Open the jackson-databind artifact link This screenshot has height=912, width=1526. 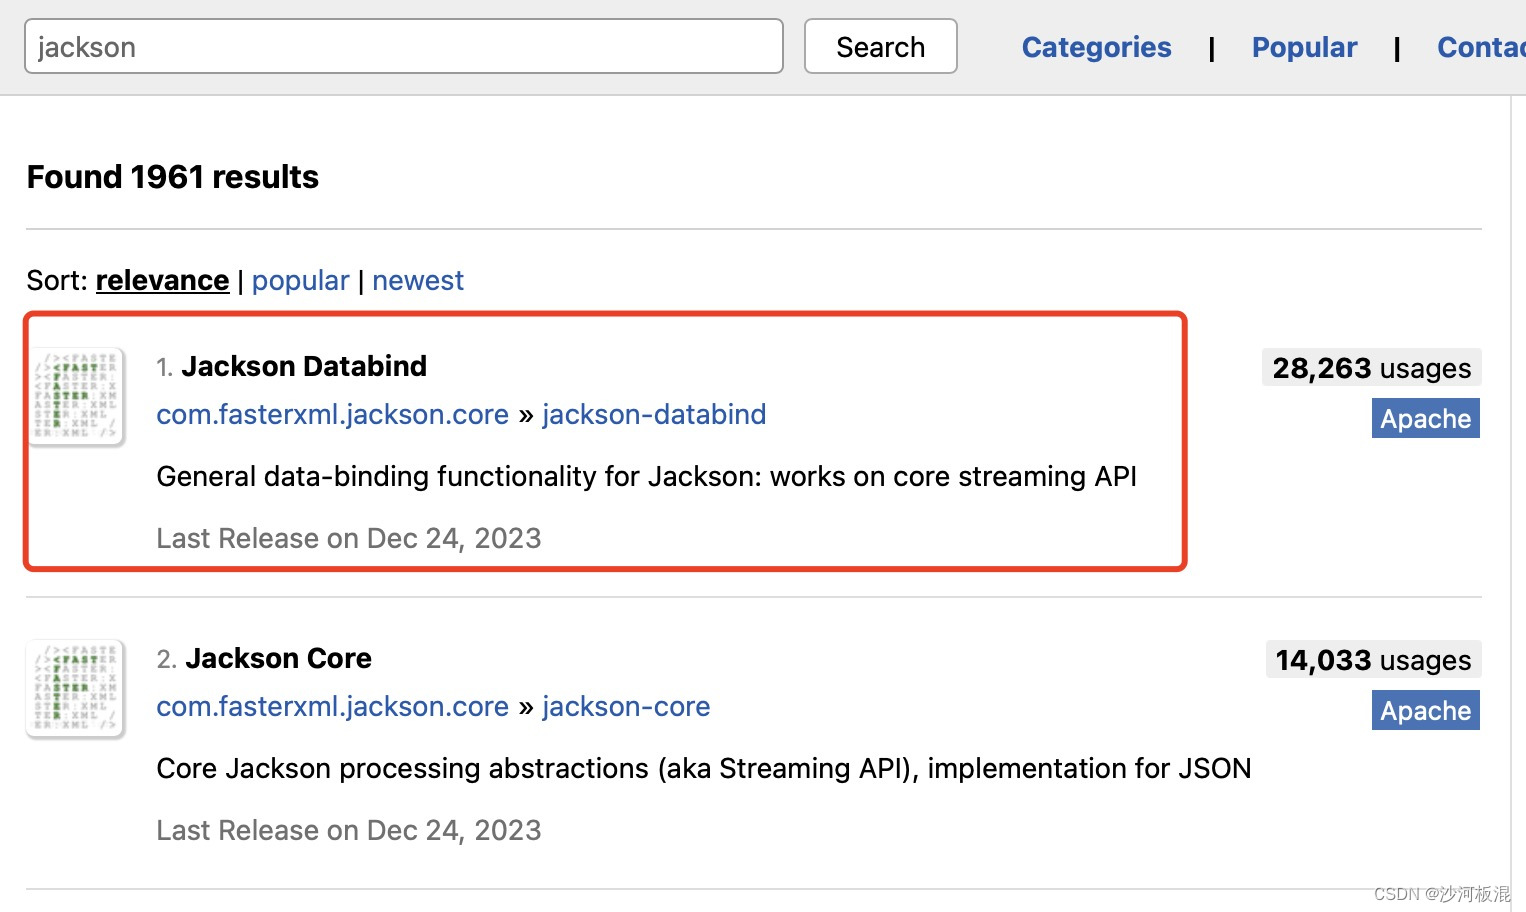(653, 414)
